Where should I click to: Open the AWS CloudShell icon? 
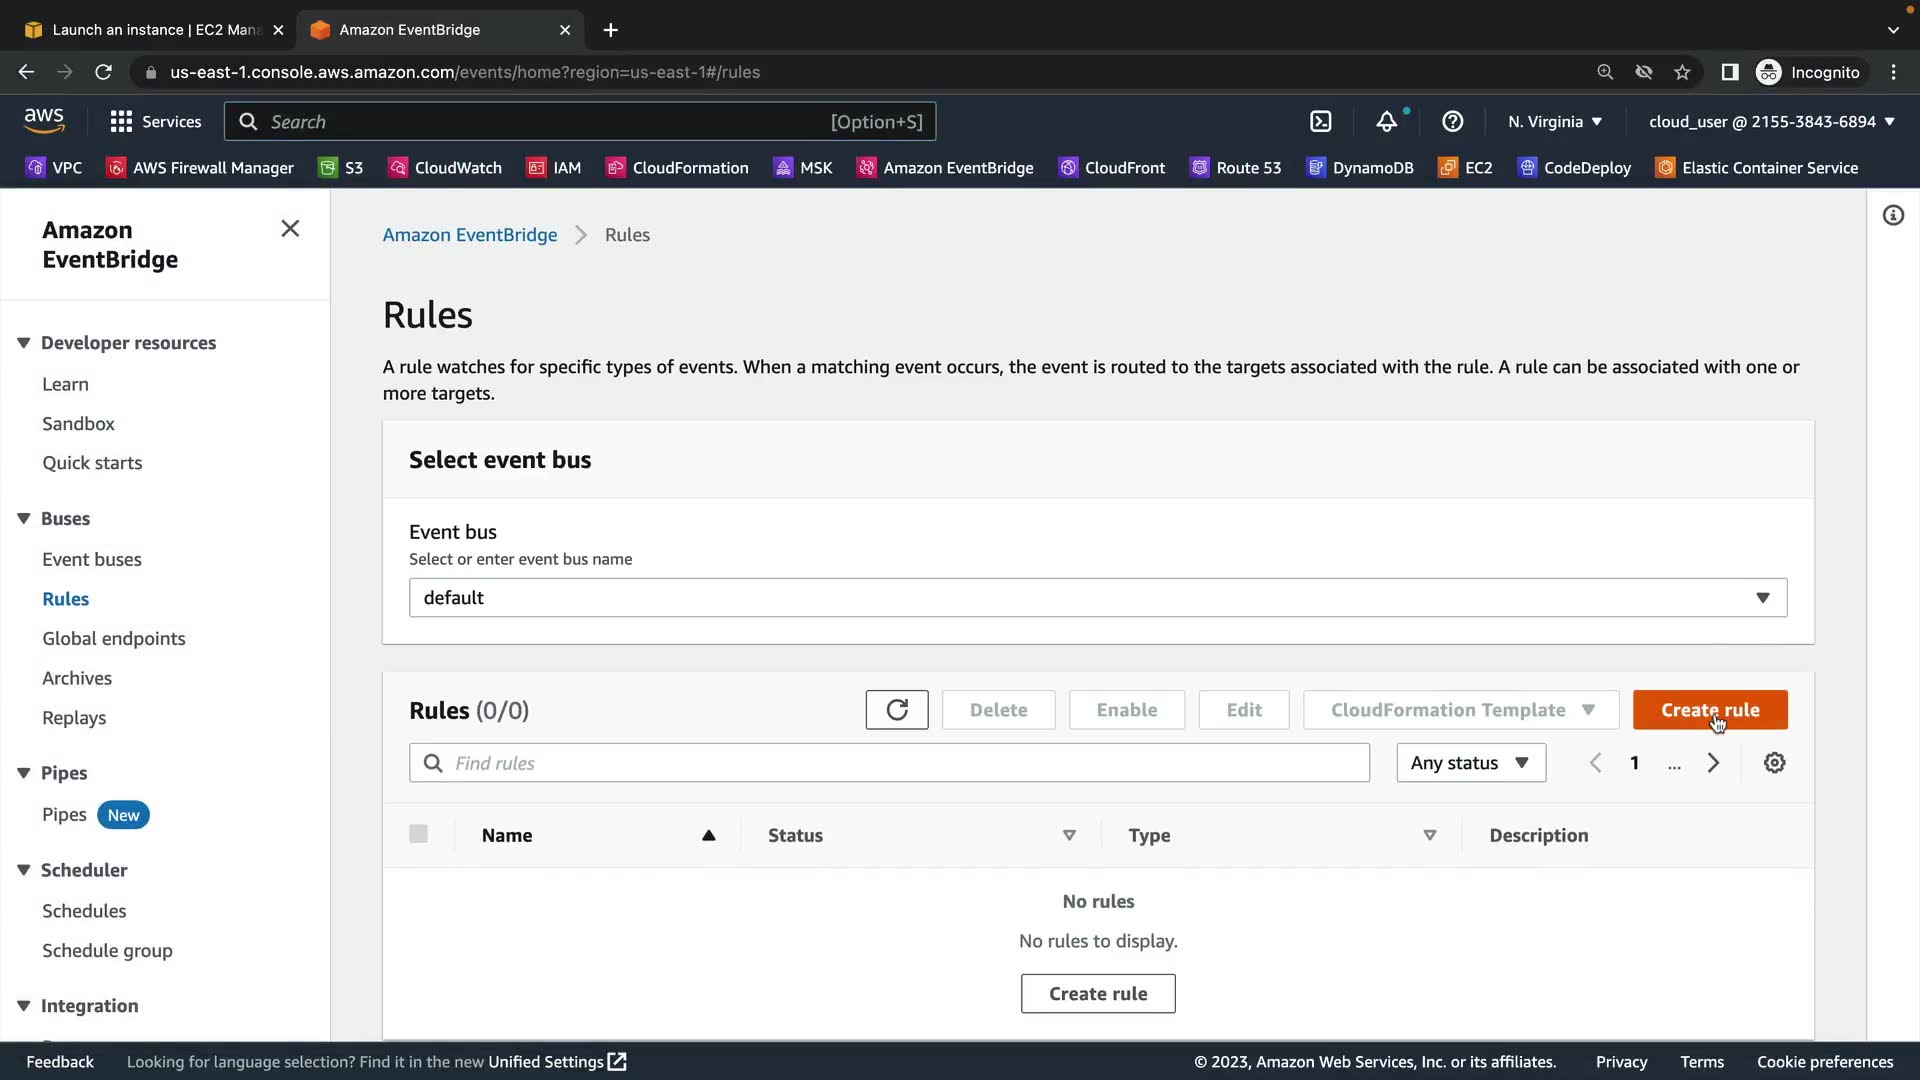pyautogui.click(x=1320, y=122)
